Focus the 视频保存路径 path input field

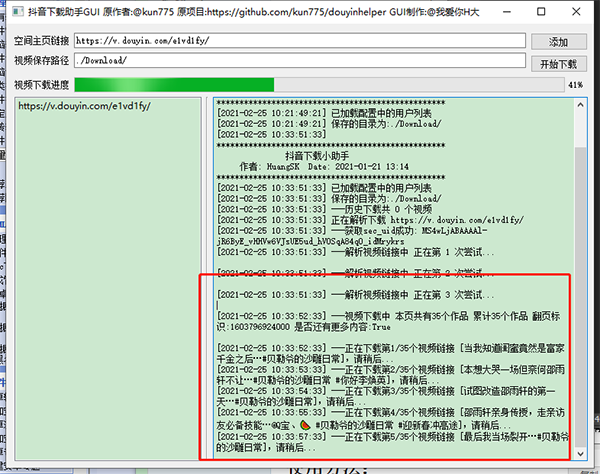[300, 60]
